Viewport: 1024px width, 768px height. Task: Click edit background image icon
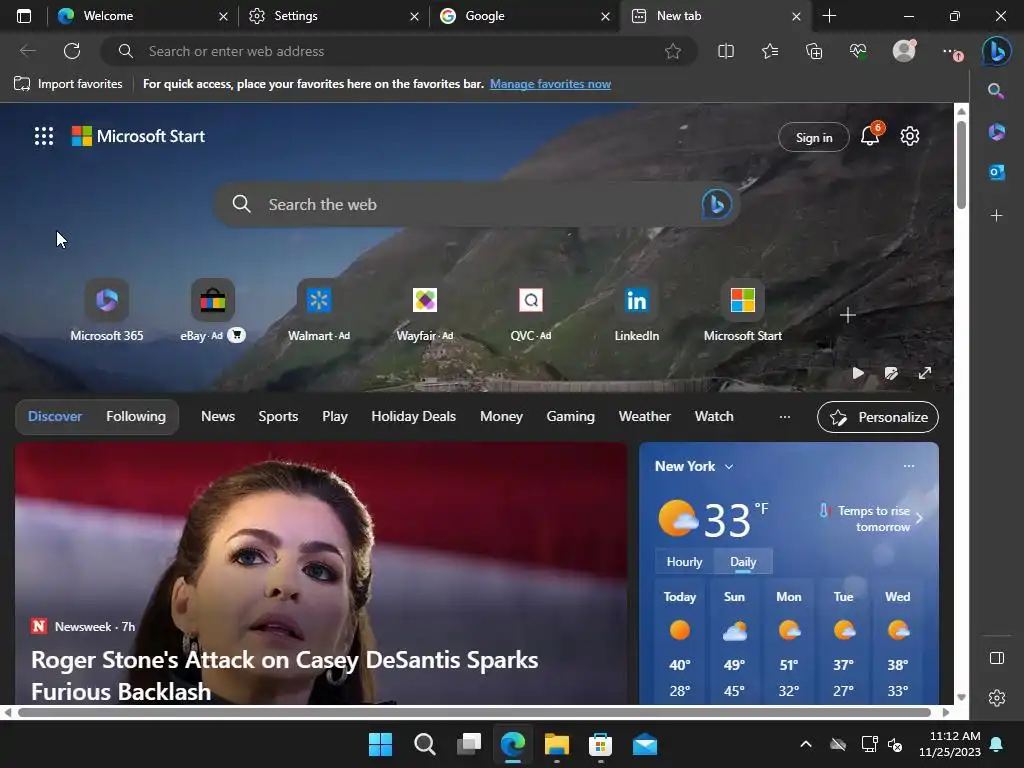891,373
